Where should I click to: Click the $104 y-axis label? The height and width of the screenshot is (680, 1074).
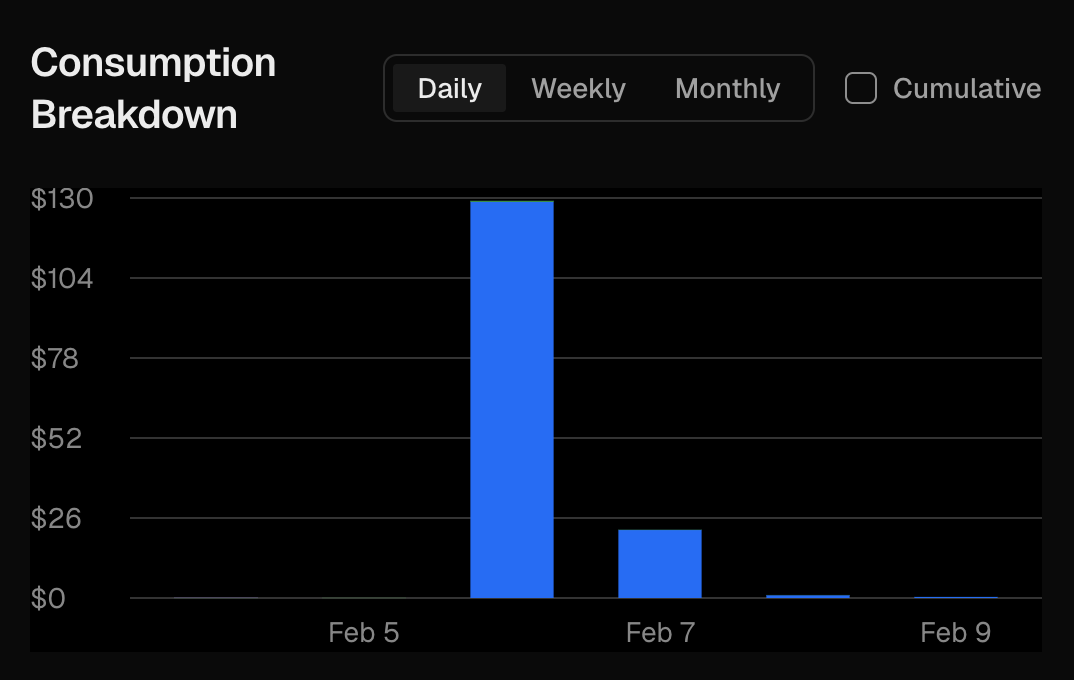62,278
